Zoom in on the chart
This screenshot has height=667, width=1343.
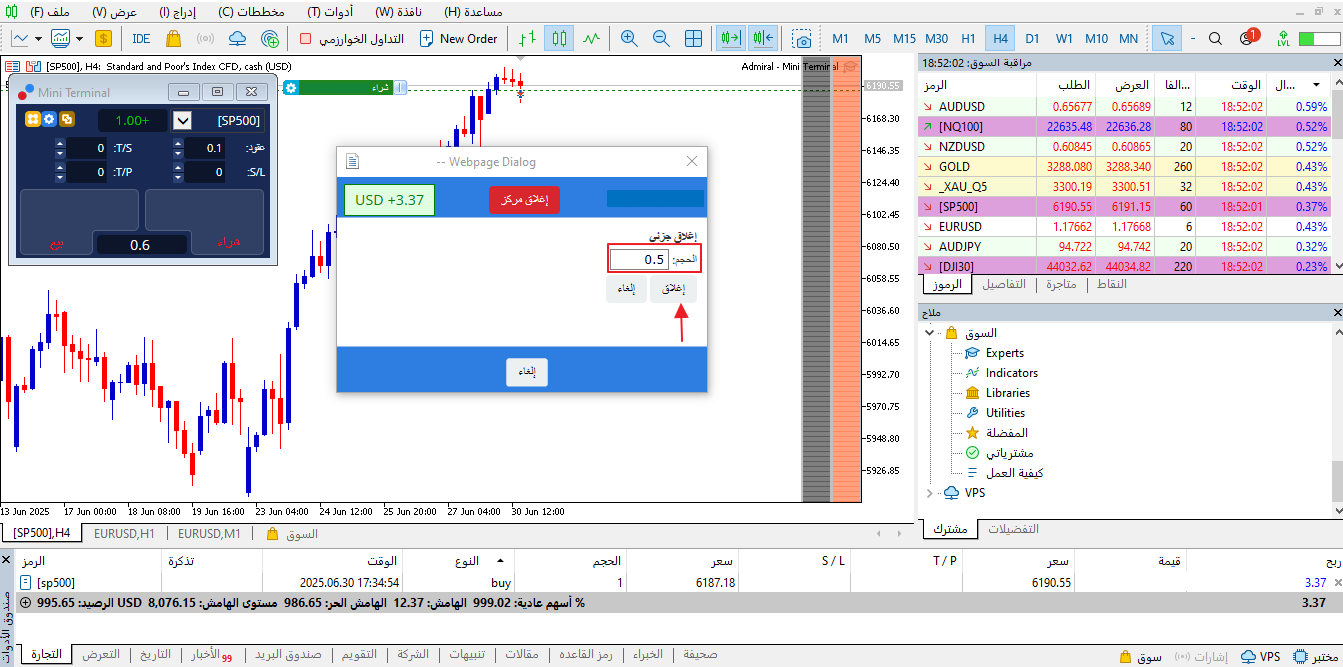click(629, 39)
